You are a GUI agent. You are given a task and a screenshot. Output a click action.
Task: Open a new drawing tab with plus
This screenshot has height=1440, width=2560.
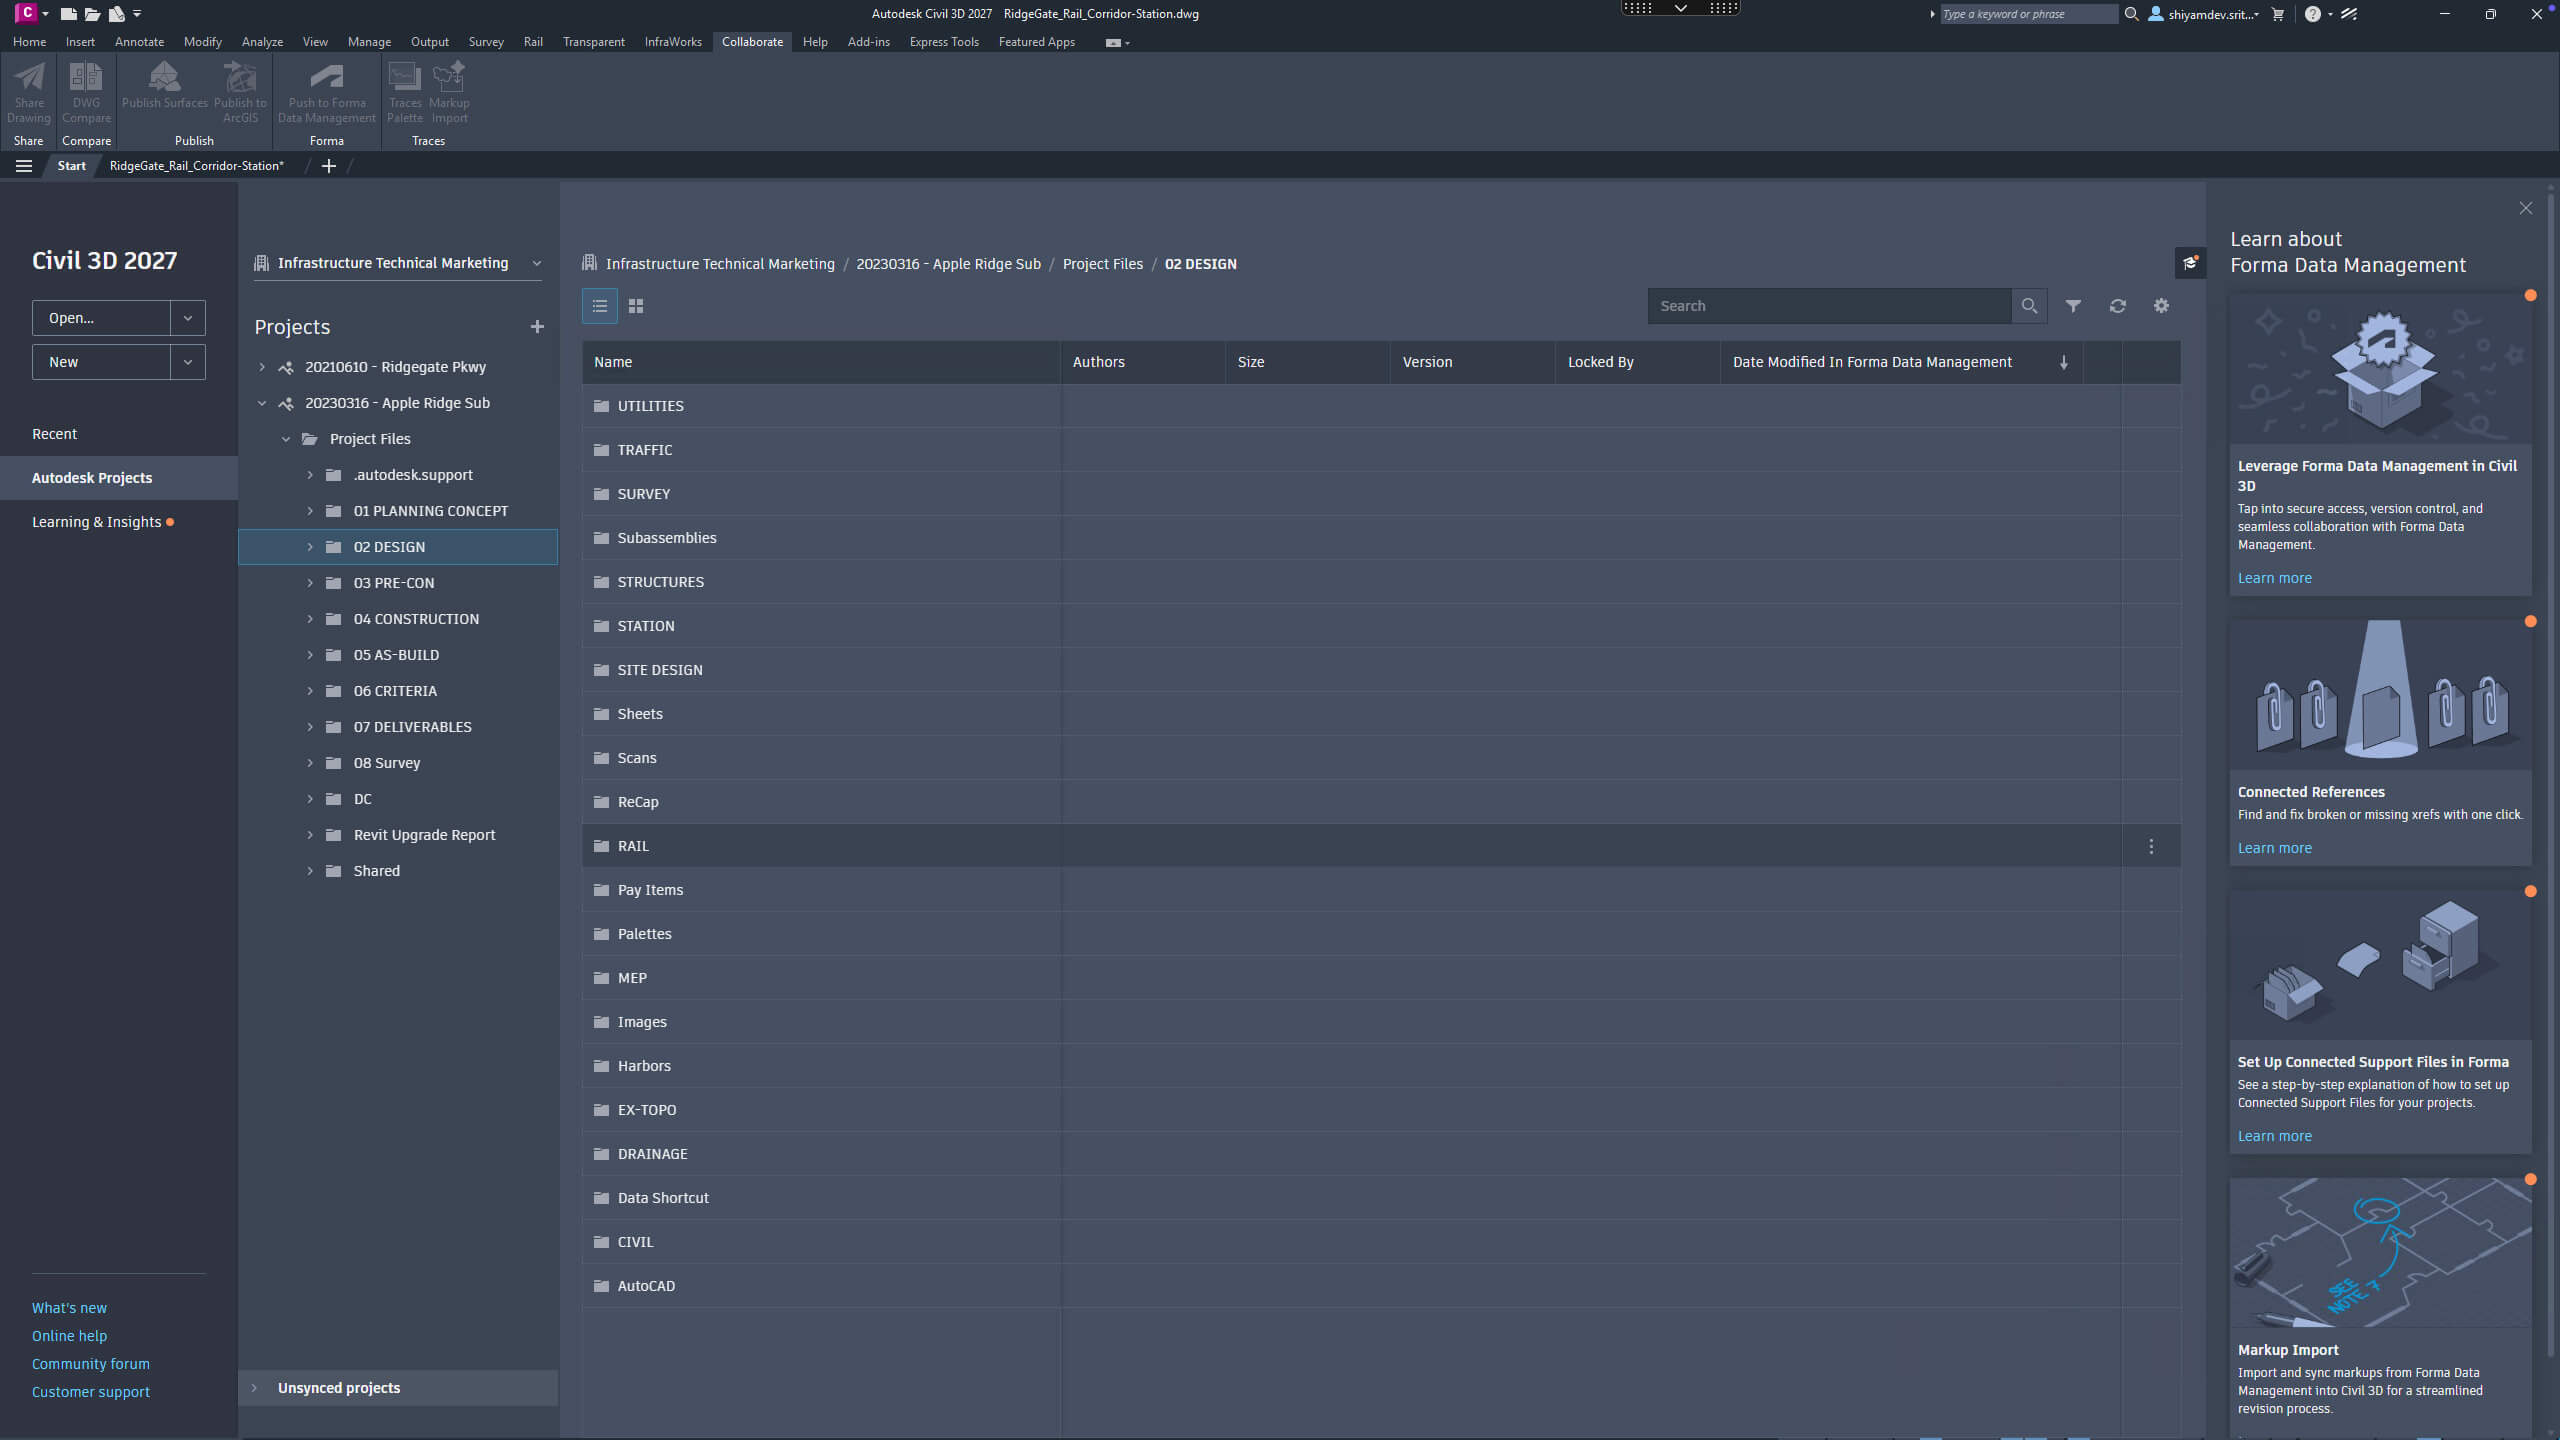[328, 166]
